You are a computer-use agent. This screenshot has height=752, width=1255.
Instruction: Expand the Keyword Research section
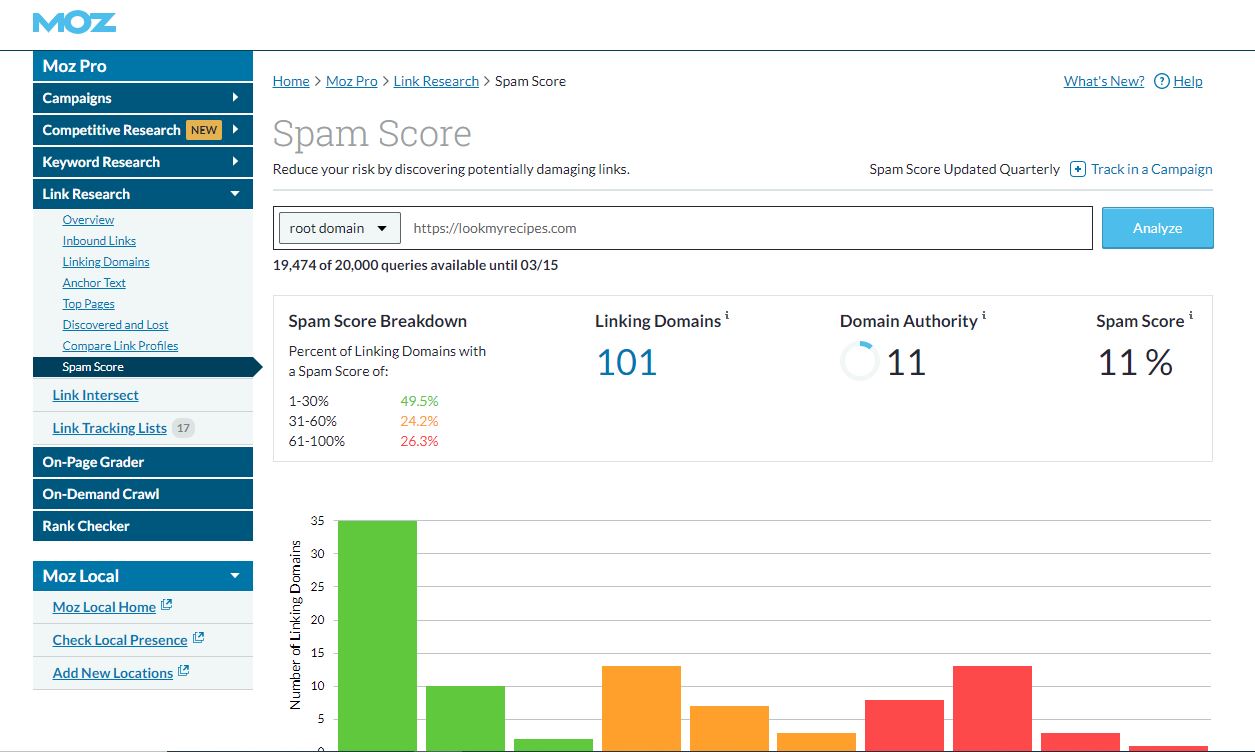142,161
